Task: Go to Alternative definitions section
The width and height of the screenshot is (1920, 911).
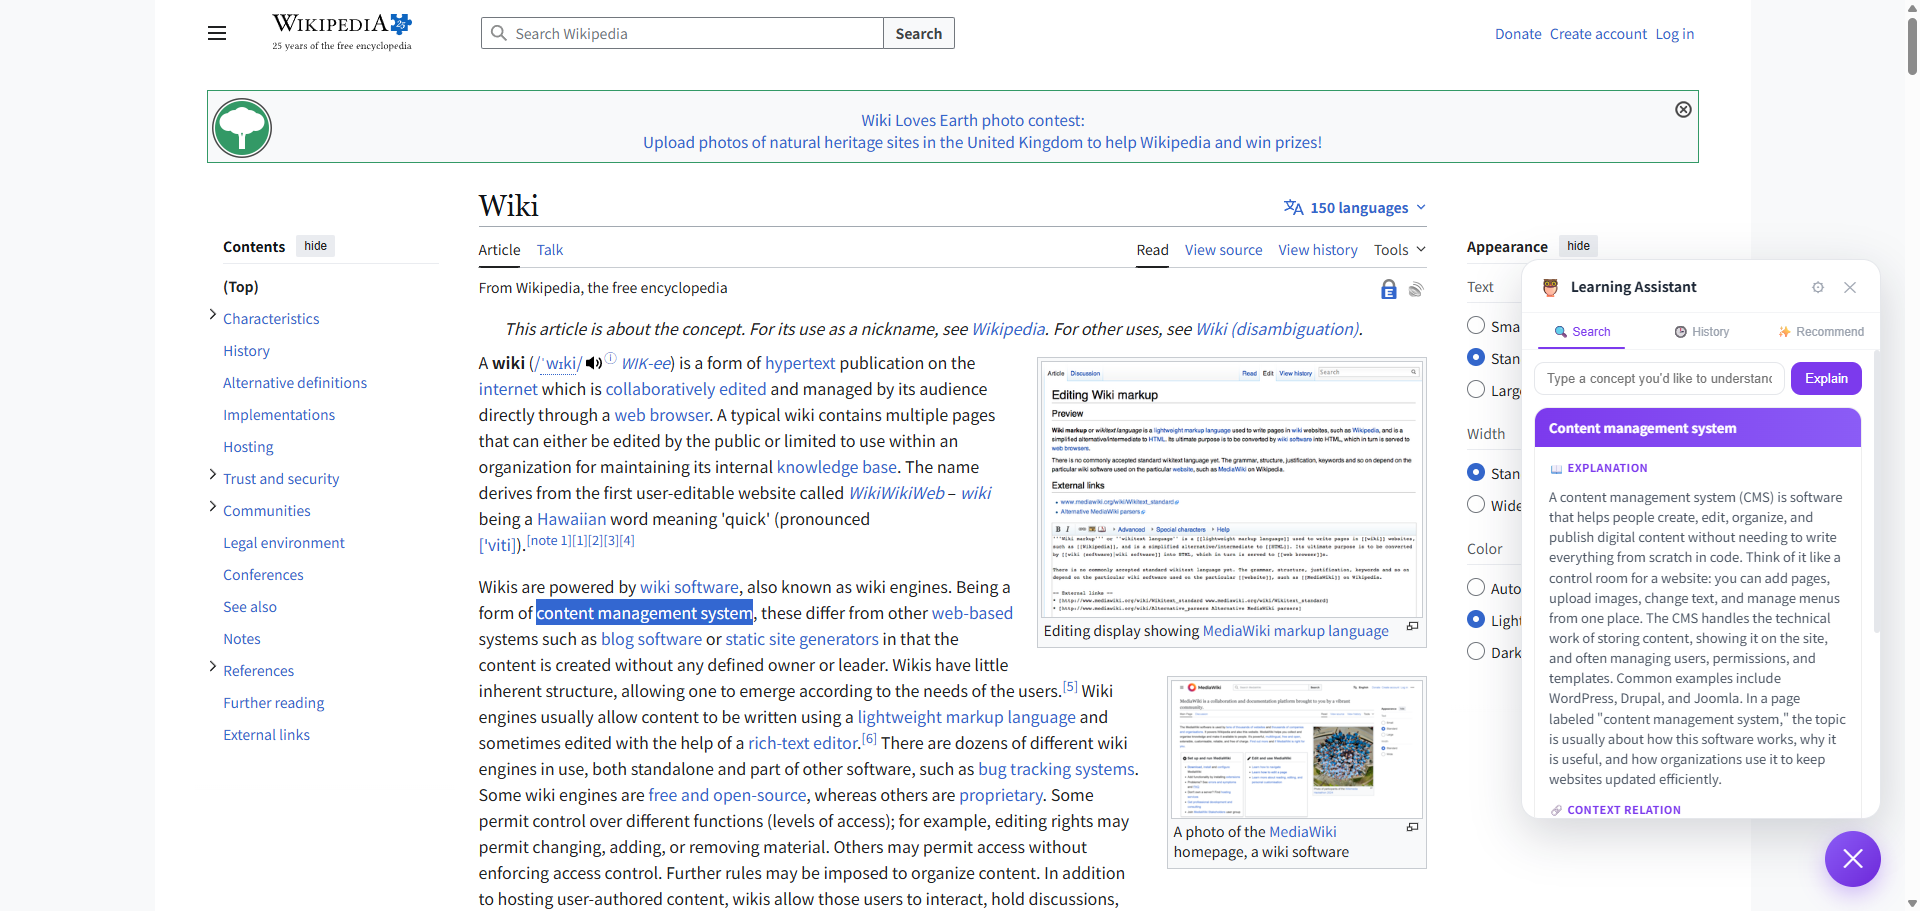Action: point(295,383)
